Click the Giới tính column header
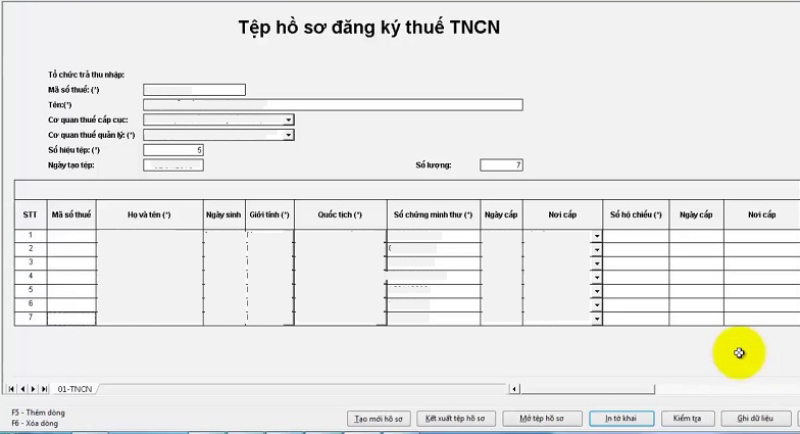Screen dimensions: 800x434 (x=269, y=215)
